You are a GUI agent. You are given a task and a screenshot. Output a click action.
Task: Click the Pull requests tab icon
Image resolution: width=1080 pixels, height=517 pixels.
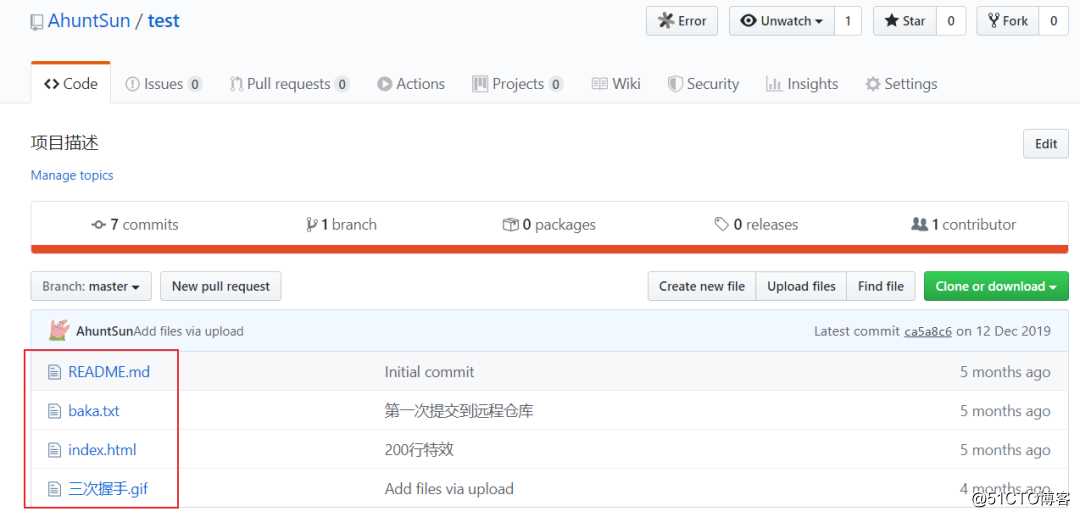[236, 84]
